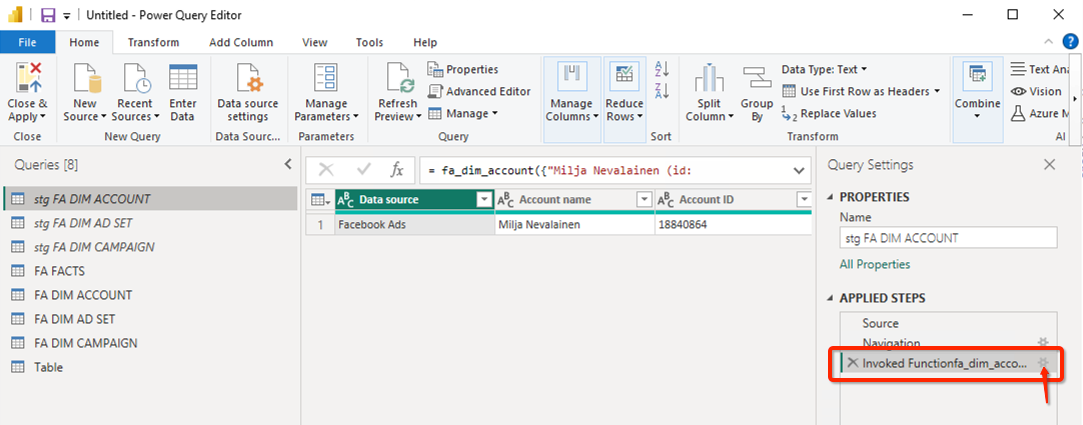Open query Properties
Screen dimensions: 1083x425
(x=463, y=69)
